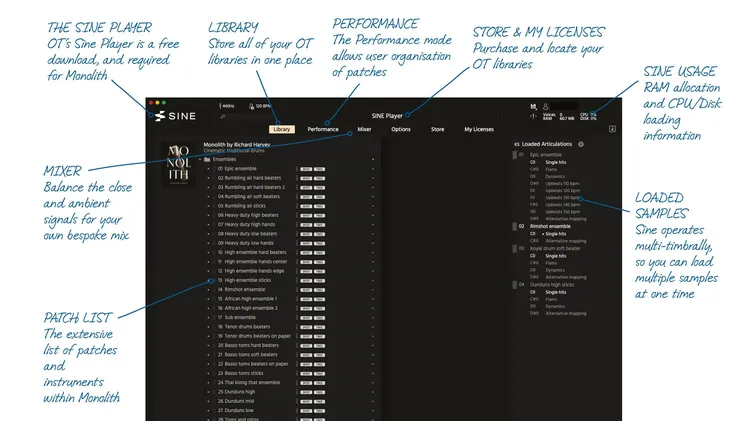Viewport: 750px width, 421px height.
Task: Open the My Licenses tab
Action: click(479, 129)
